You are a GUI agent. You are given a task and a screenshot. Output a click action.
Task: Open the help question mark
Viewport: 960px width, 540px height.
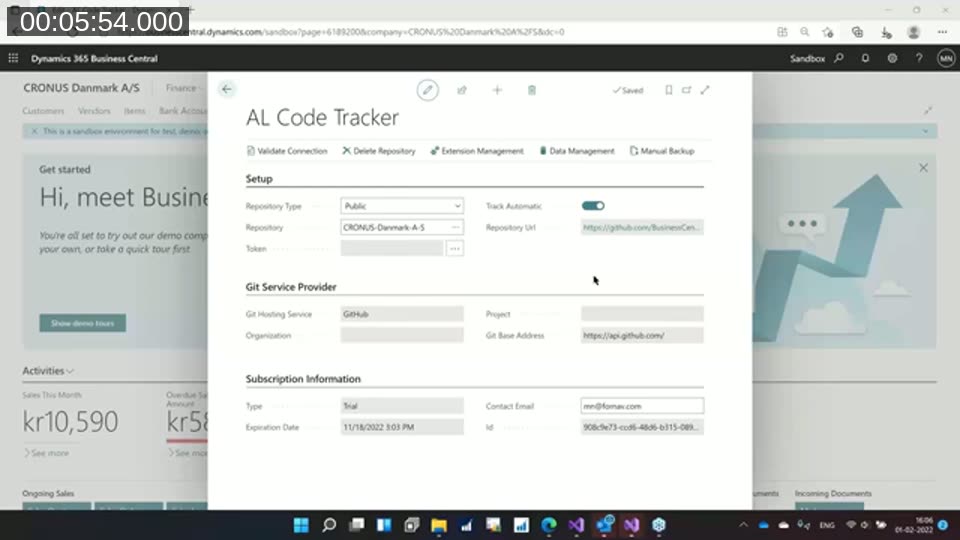pyautogui.click(x=918, y=58)
